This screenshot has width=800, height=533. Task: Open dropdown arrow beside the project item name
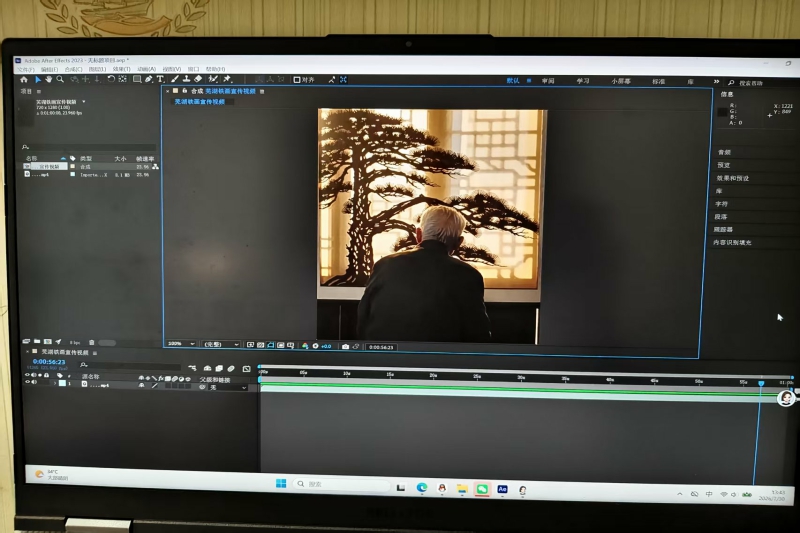click(84, 101)
